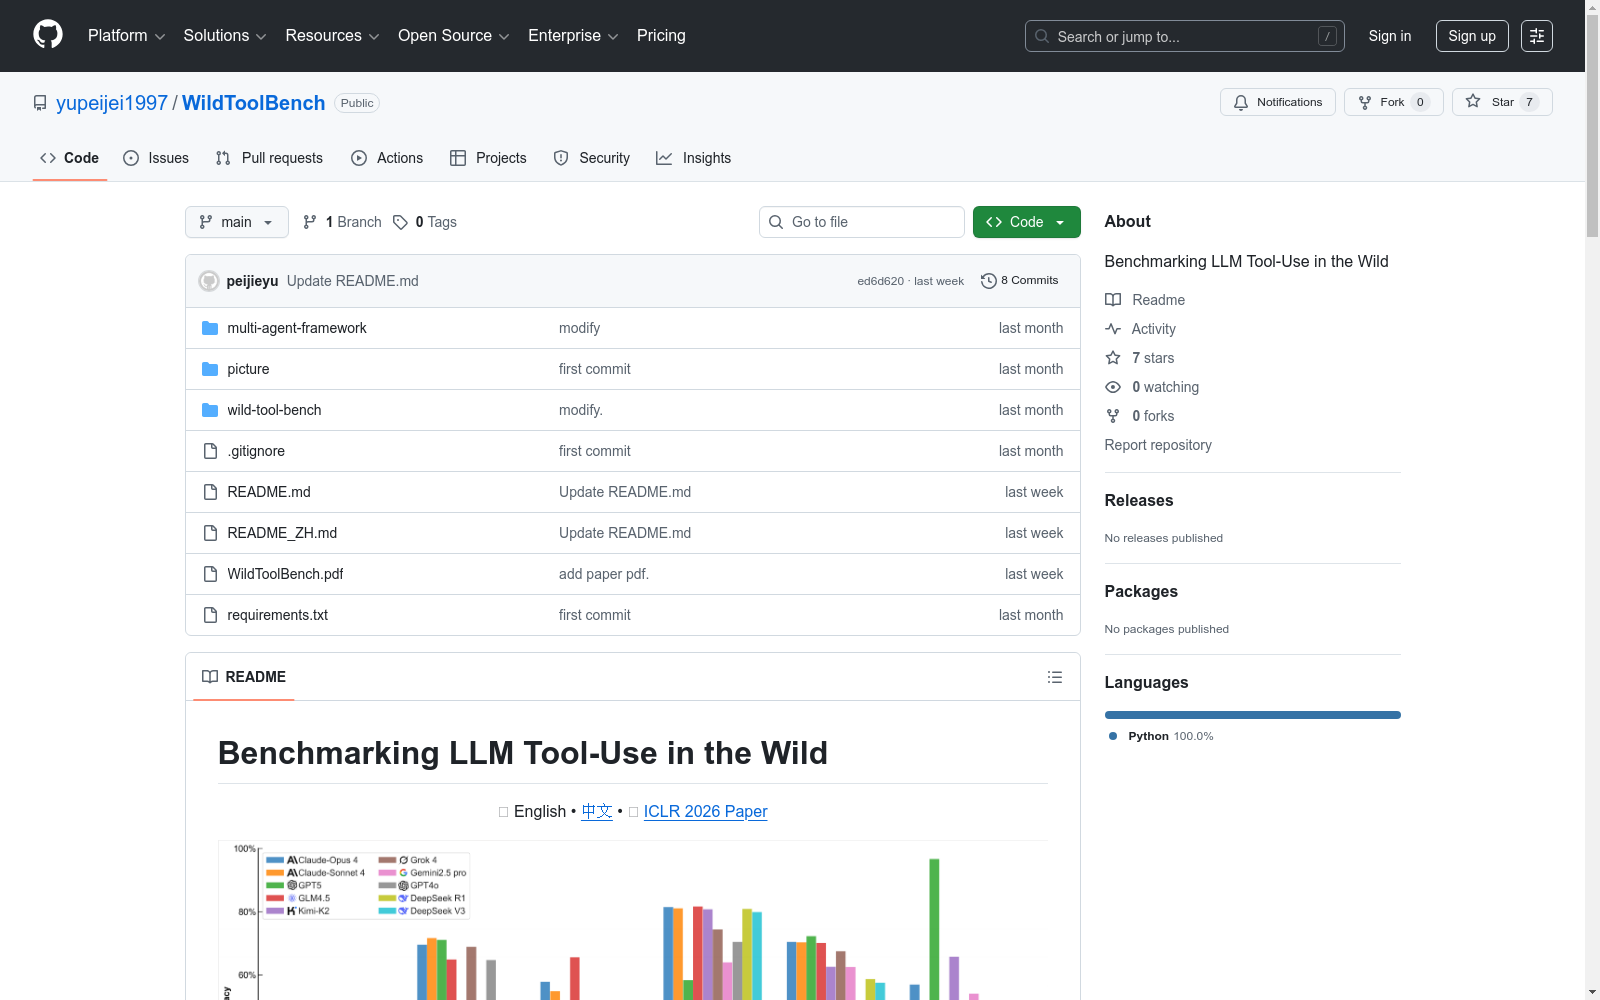Click the Sign up button

(1472, 36)
